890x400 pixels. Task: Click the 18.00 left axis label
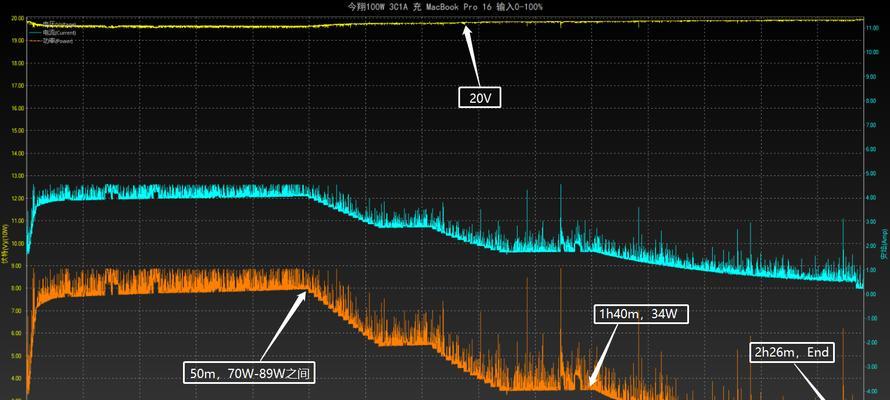pyautogui.click(x=17, y=63)
